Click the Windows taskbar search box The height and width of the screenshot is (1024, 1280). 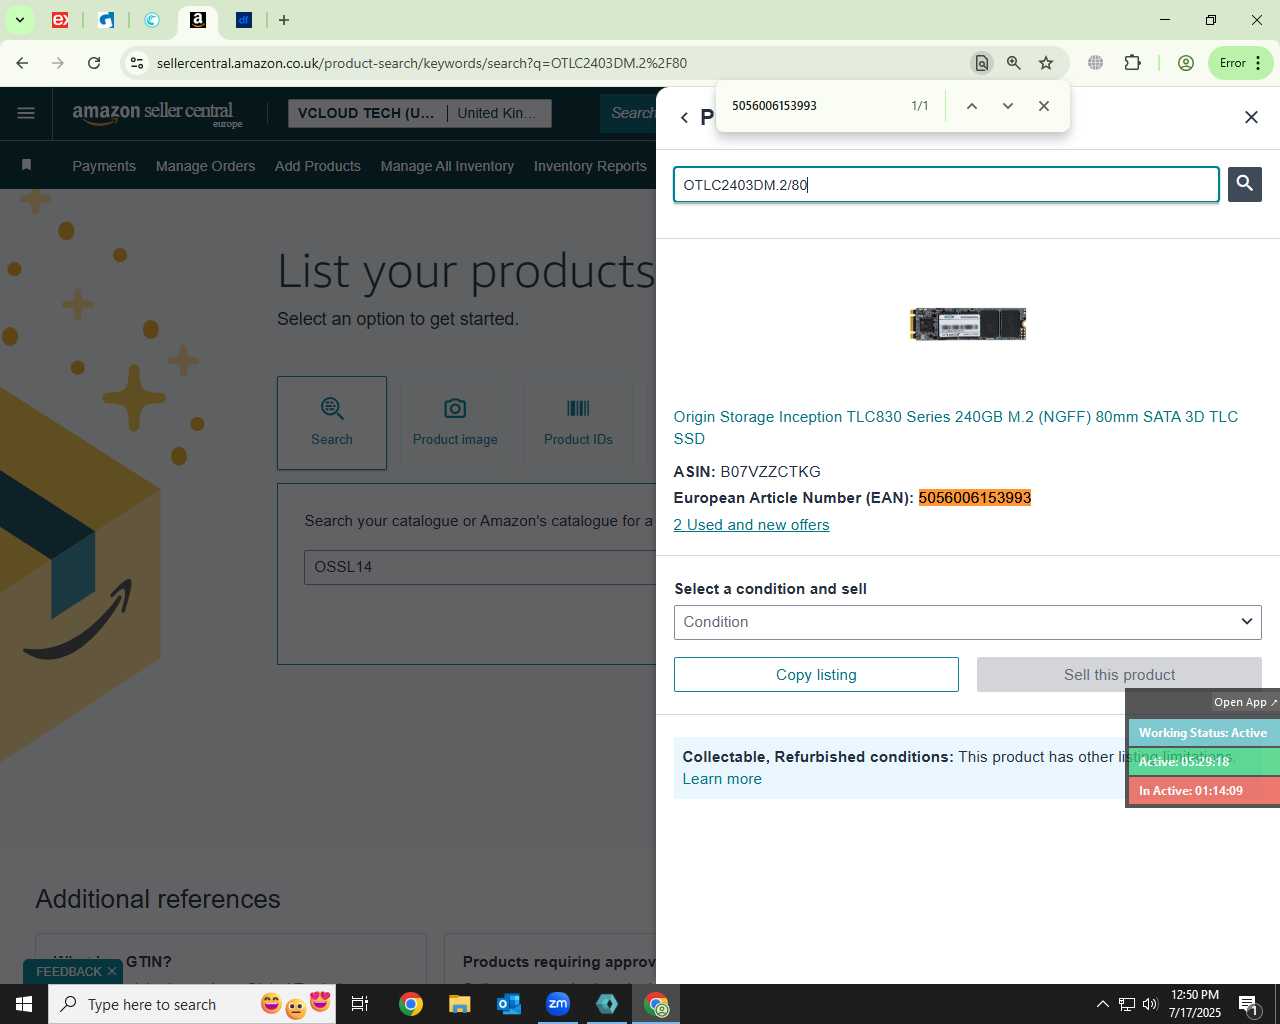(x=192, y=1004)
